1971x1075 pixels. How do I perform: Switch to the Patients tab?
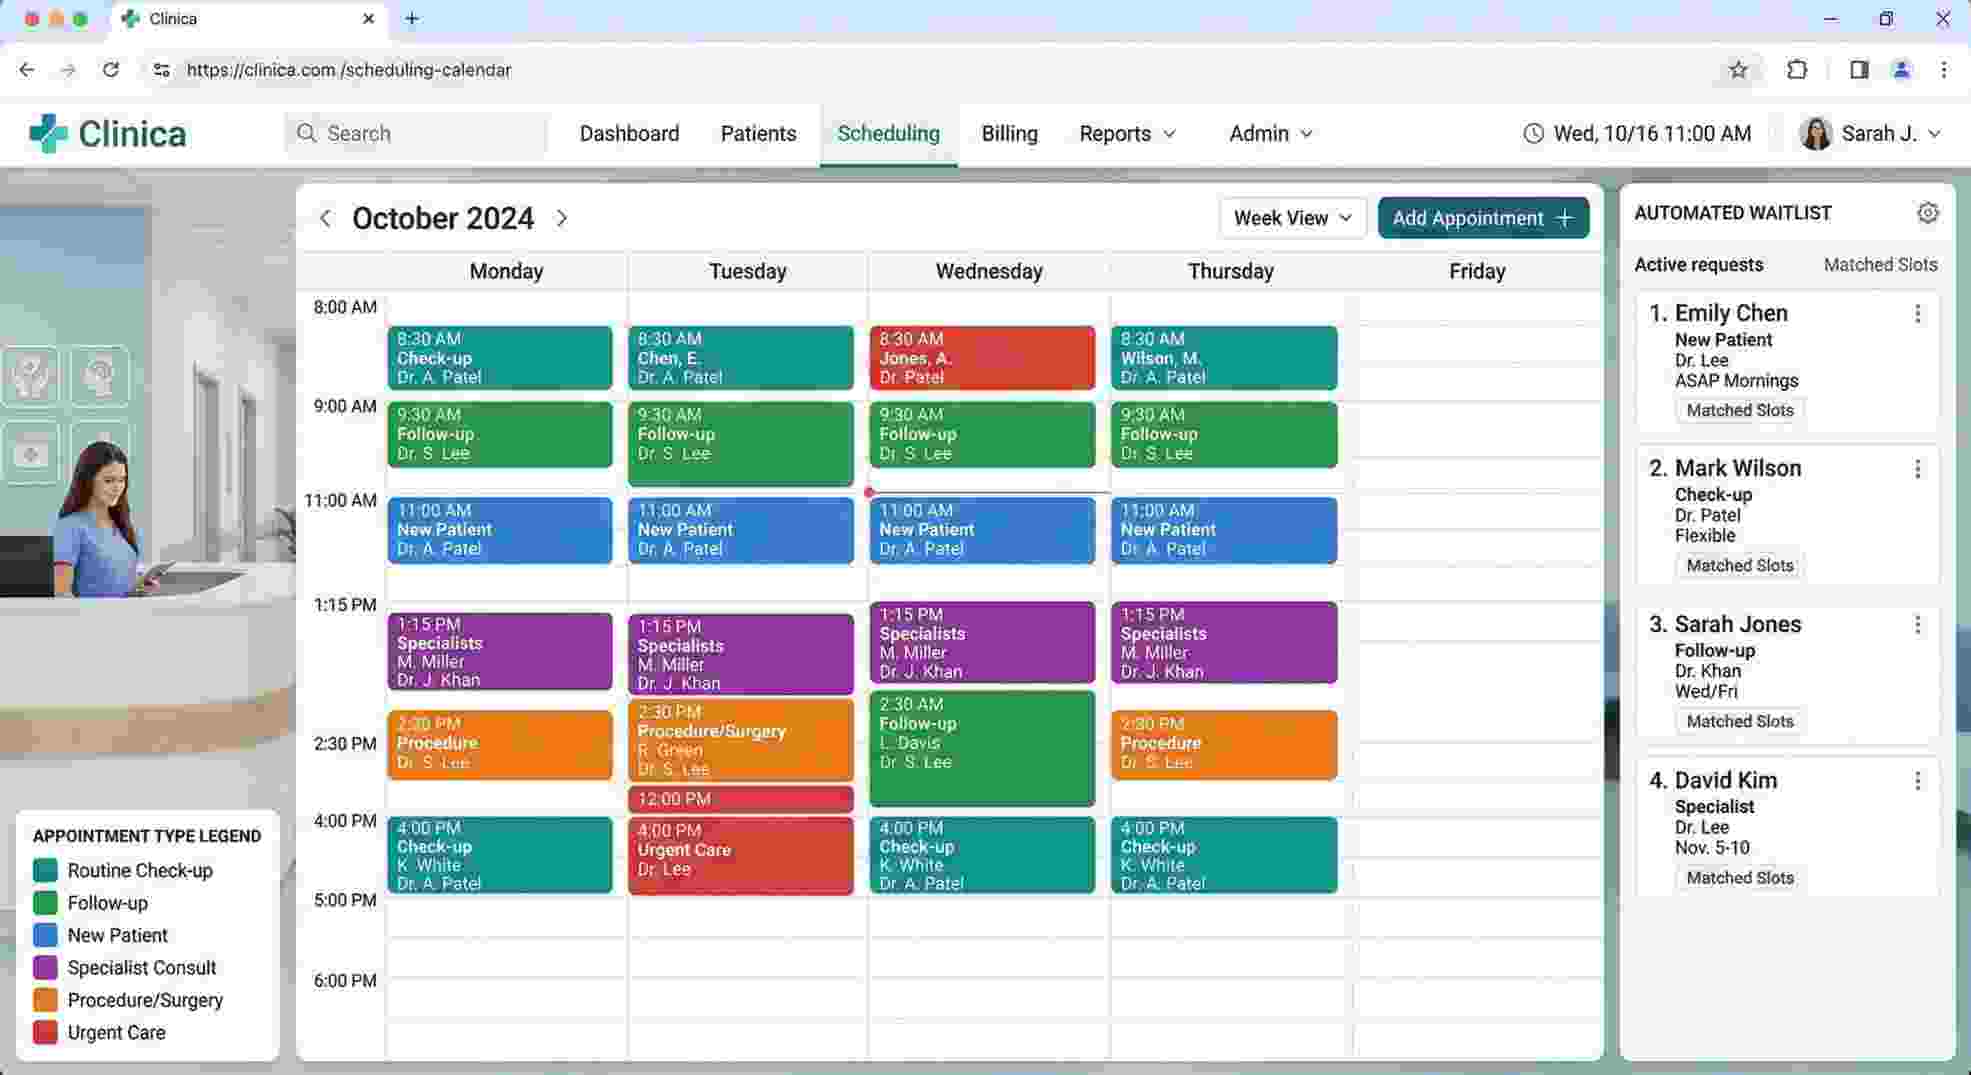click(758, 133)
